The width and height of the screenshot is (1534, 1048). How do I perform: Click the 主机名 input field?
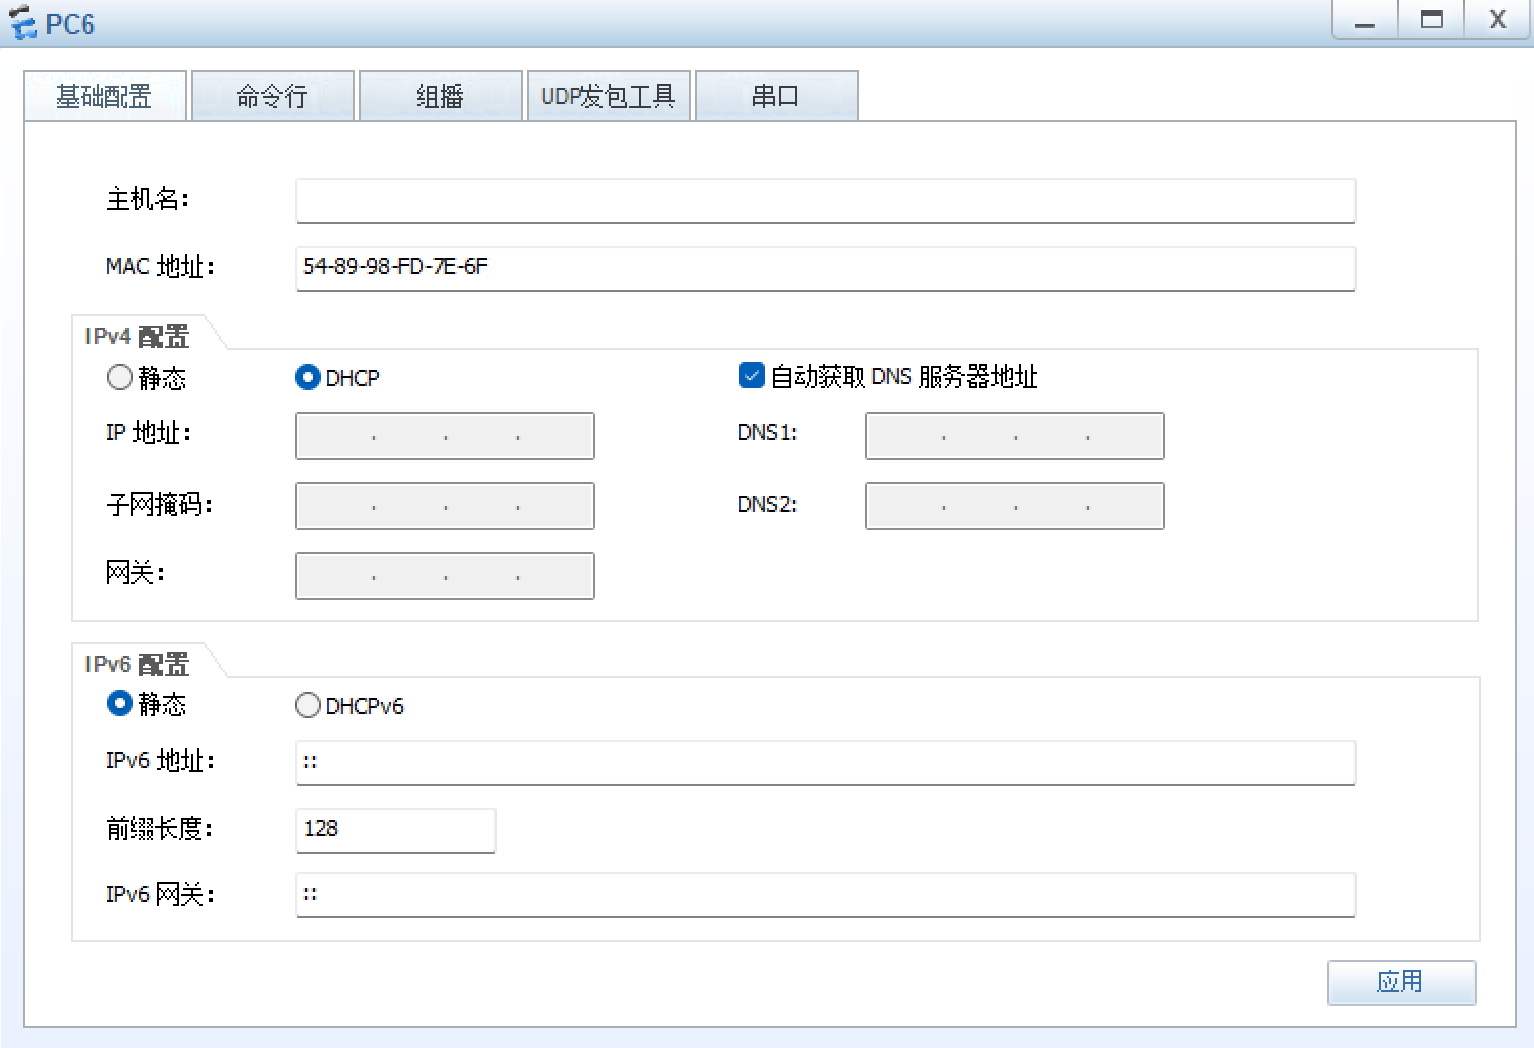824,201
